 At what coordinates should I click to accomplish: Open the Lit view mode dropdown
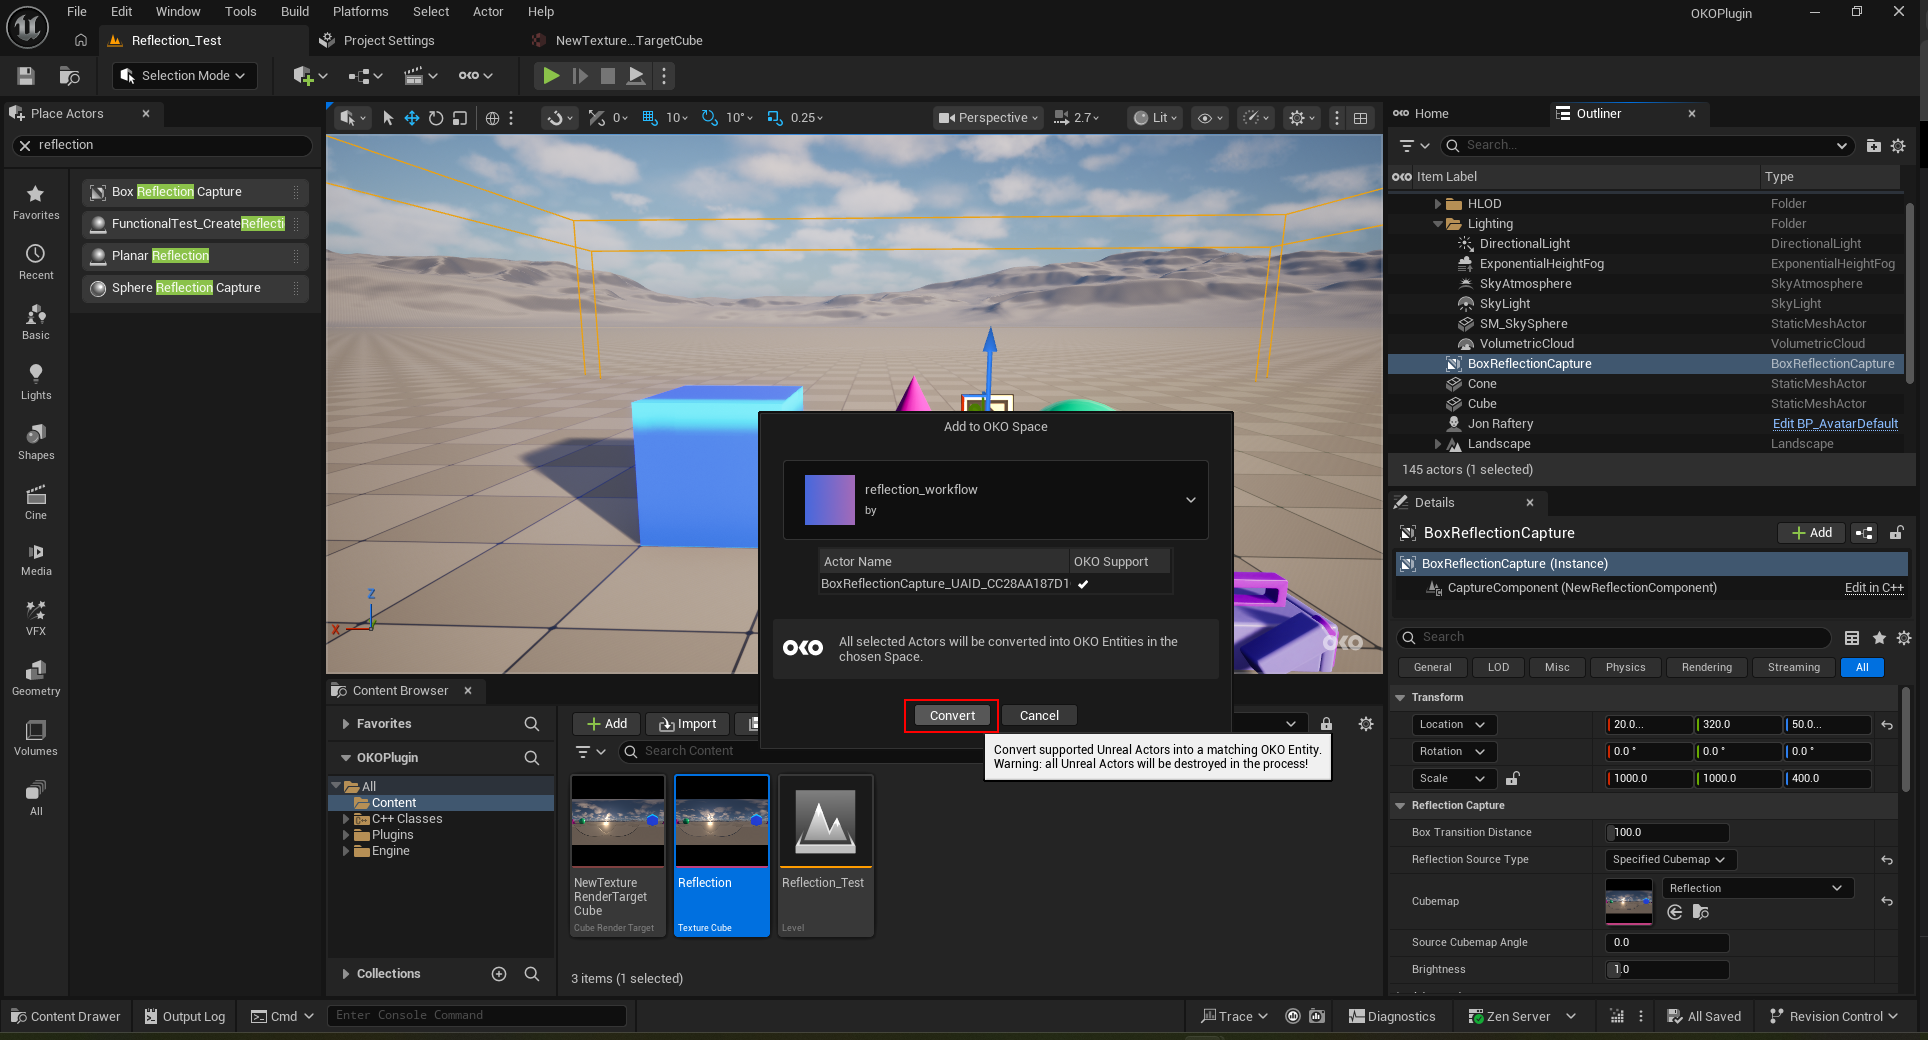(1156, 118)
